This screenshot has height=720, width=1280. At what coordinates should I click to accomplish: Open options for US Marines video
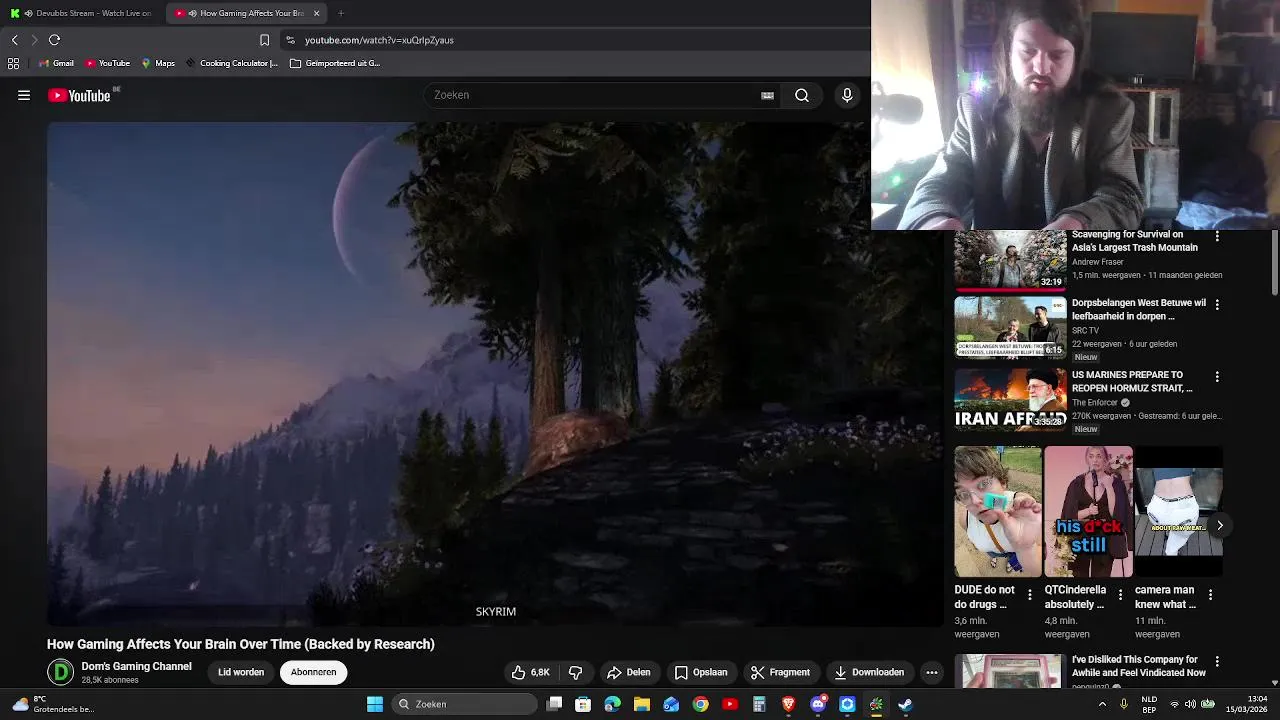(1217, 377)
